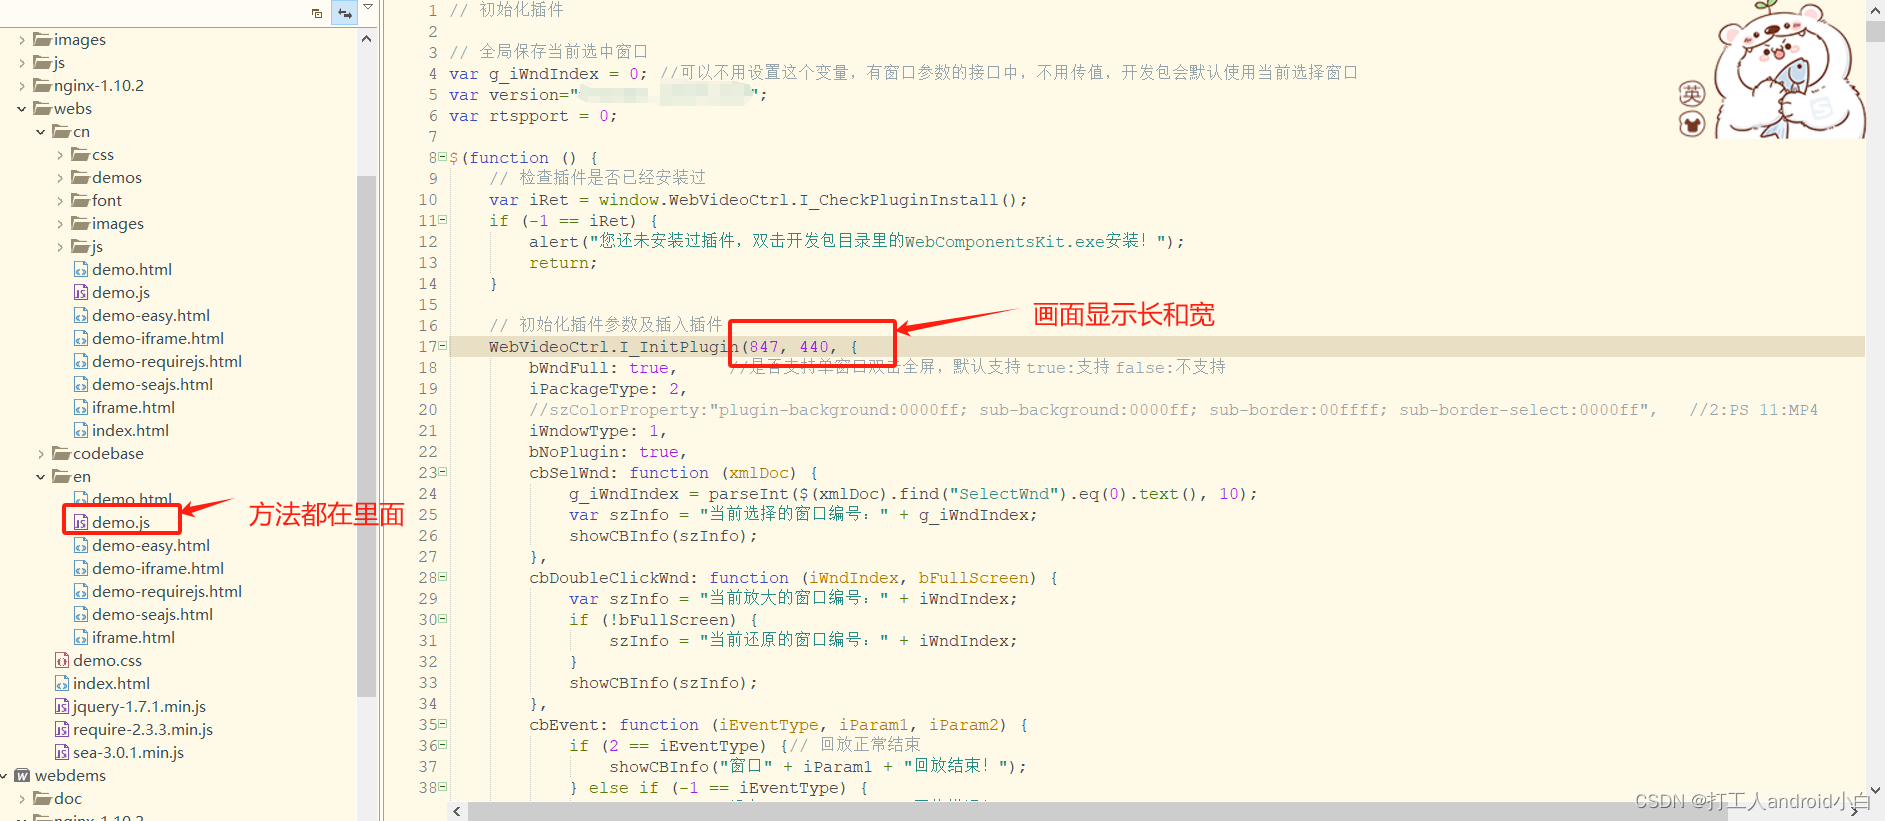Collapse code fold at line 35
The height and width of the screenshot is (821, 1885).
click(442, 724)
